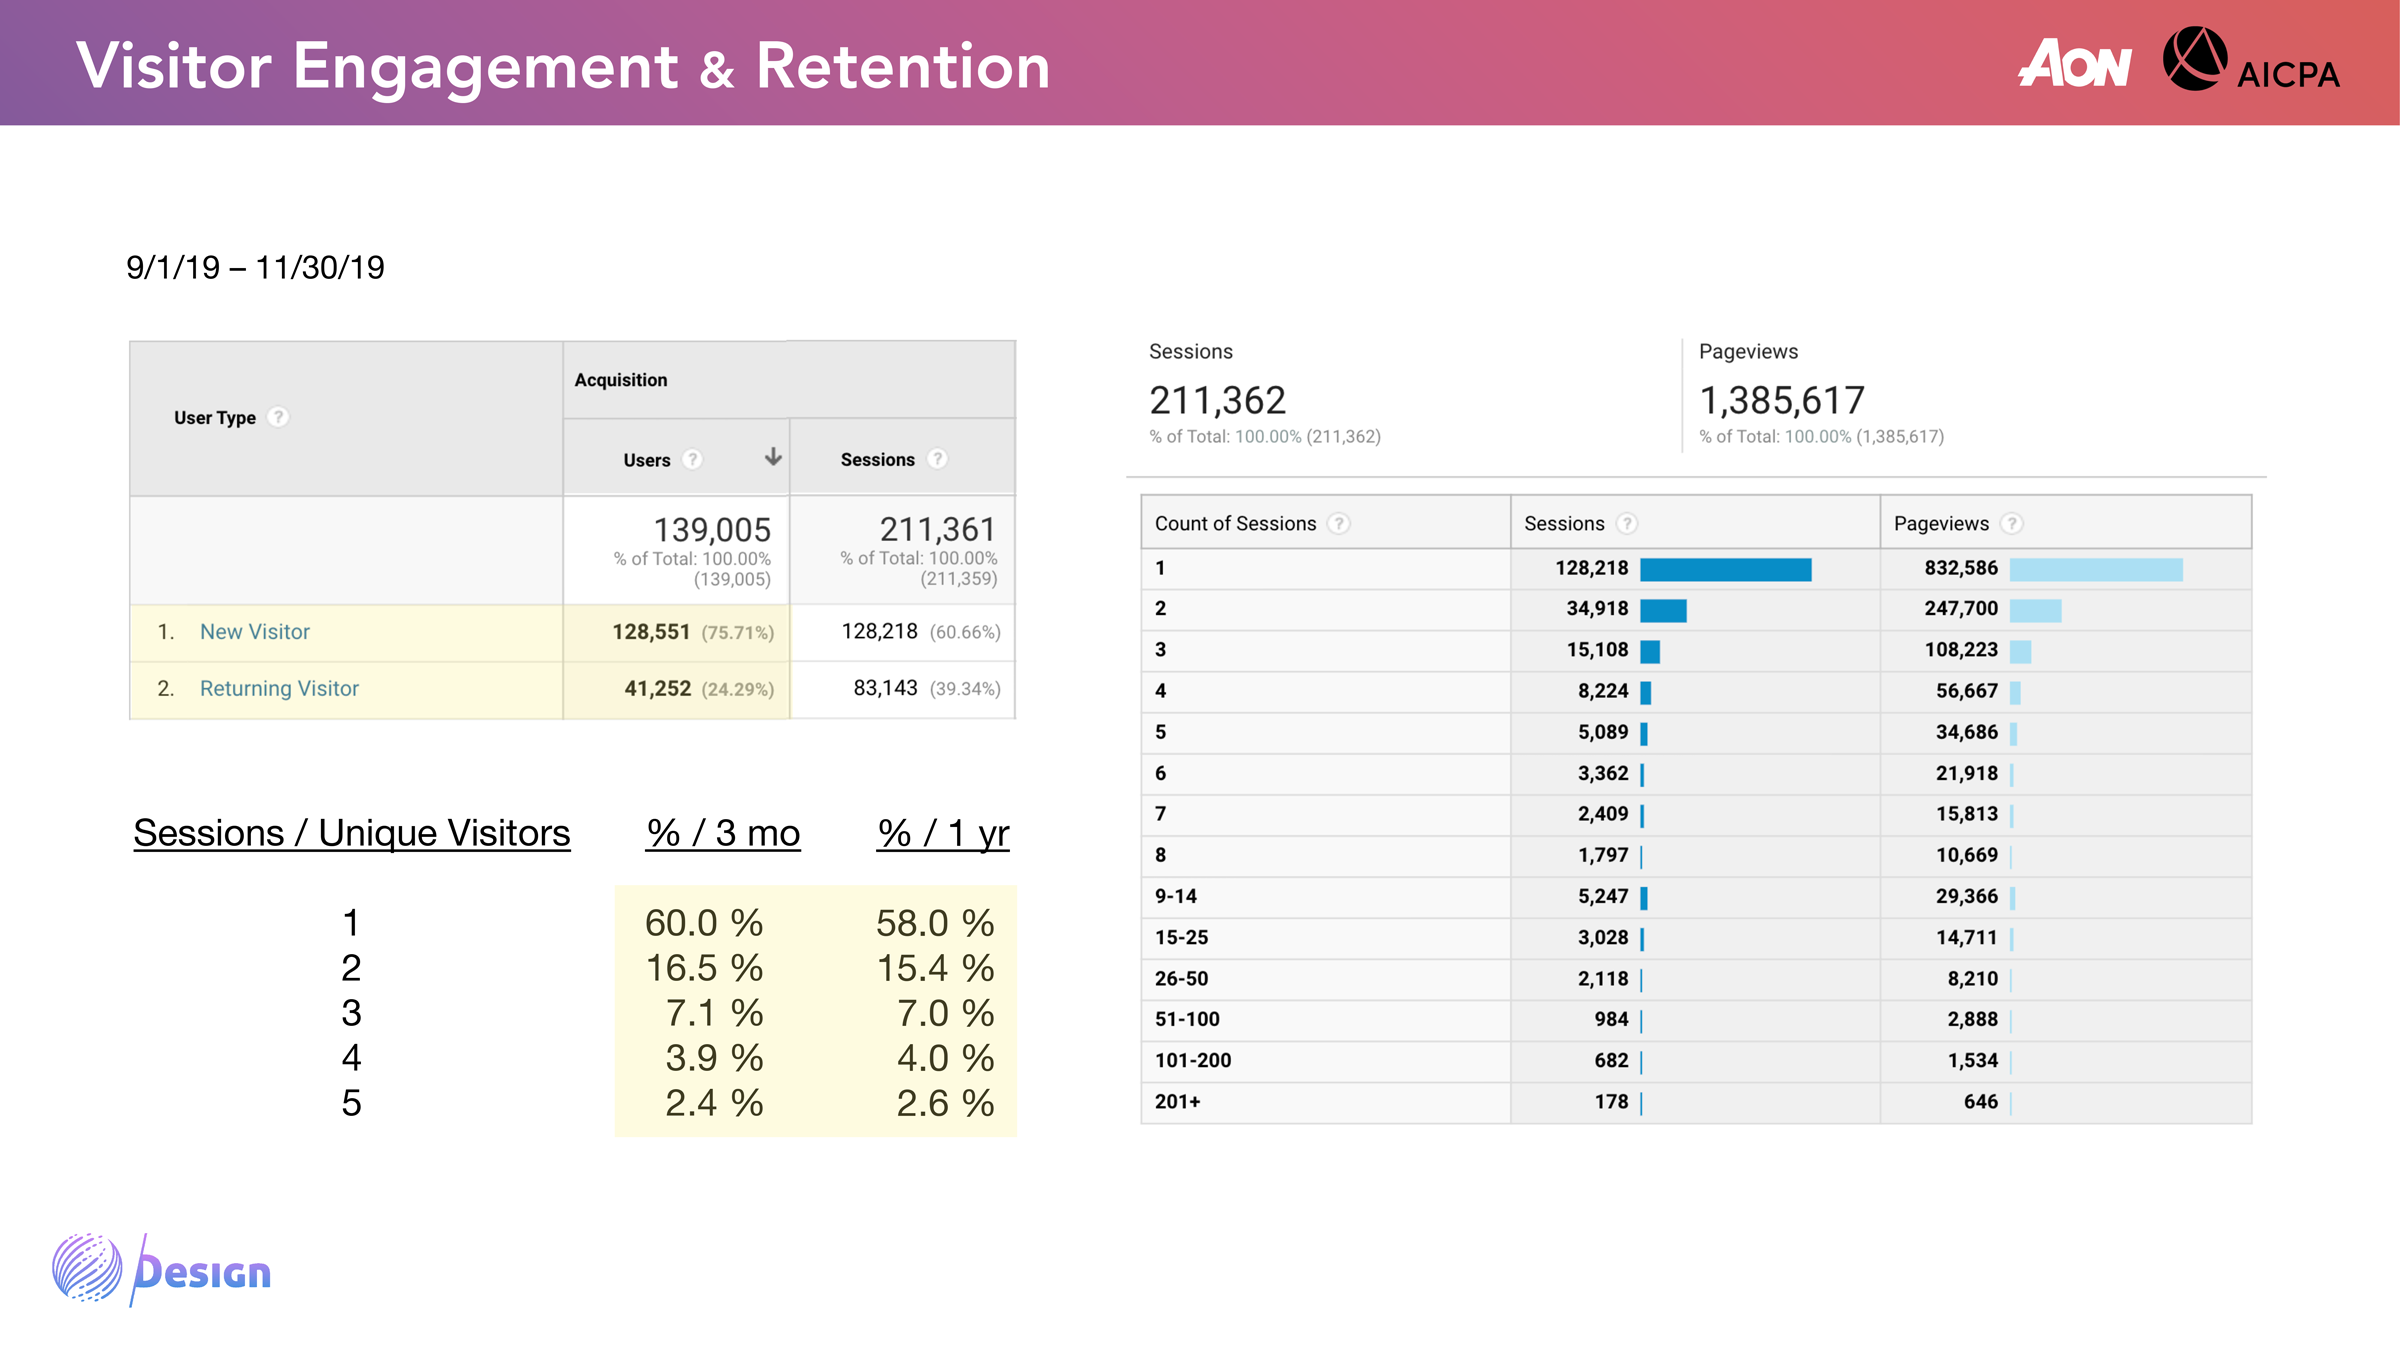Click help icon next to Count of Sessions

(1338, 524)
